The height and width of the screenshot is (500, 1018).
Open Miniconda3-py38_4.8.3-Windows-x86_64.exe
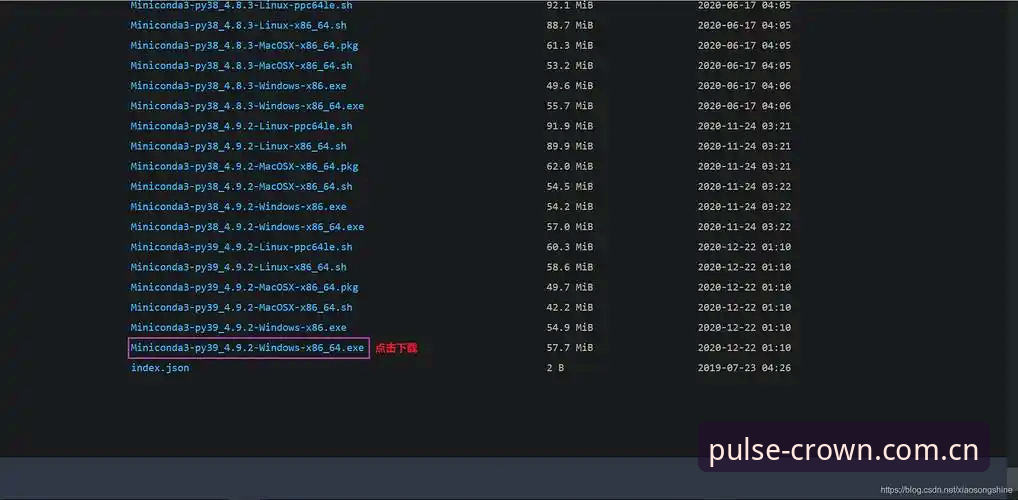tap(247, 106)
